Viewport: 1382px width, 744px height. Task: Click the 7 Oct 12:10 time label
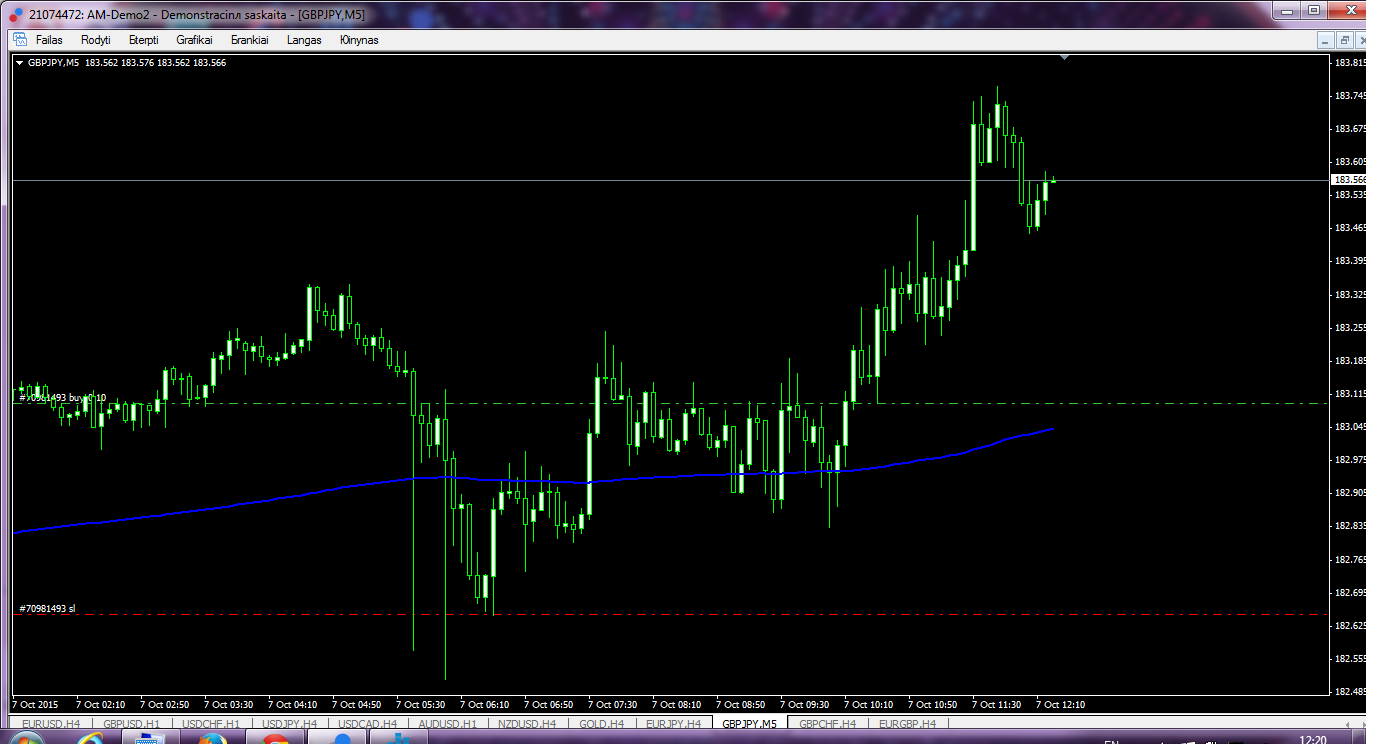click(x=1060, y=705)
